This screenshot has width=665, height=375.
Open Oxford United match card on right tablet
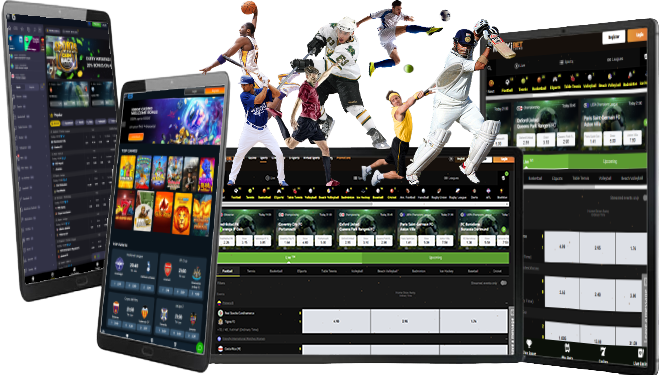point(545,125)
